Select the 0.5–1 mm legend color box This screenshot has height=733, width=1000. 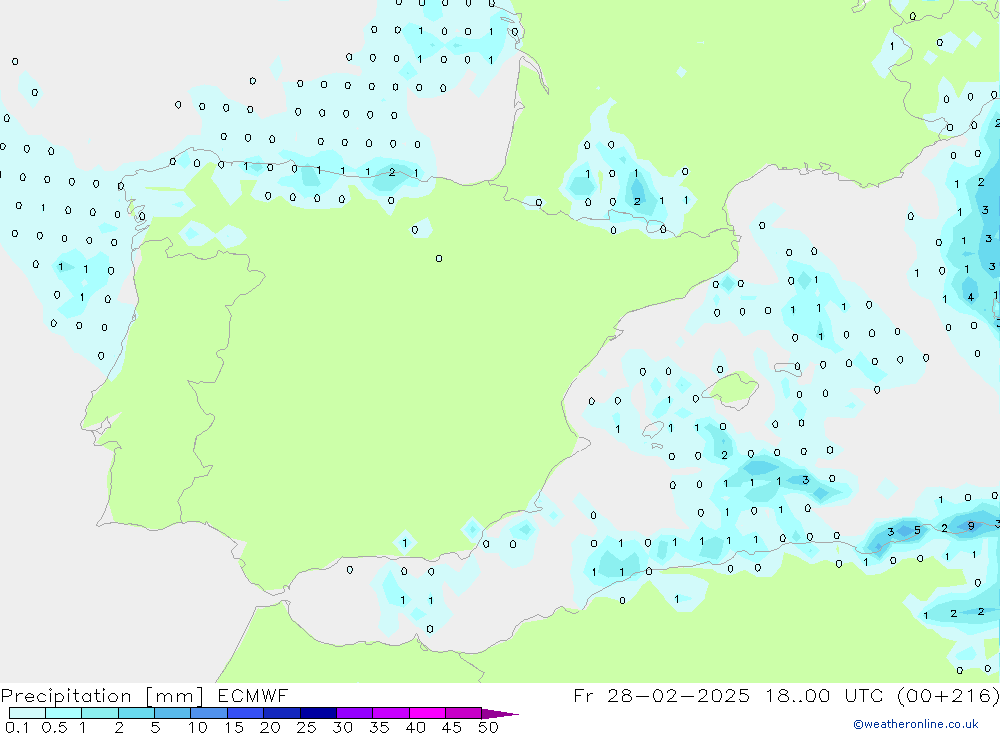63,713
